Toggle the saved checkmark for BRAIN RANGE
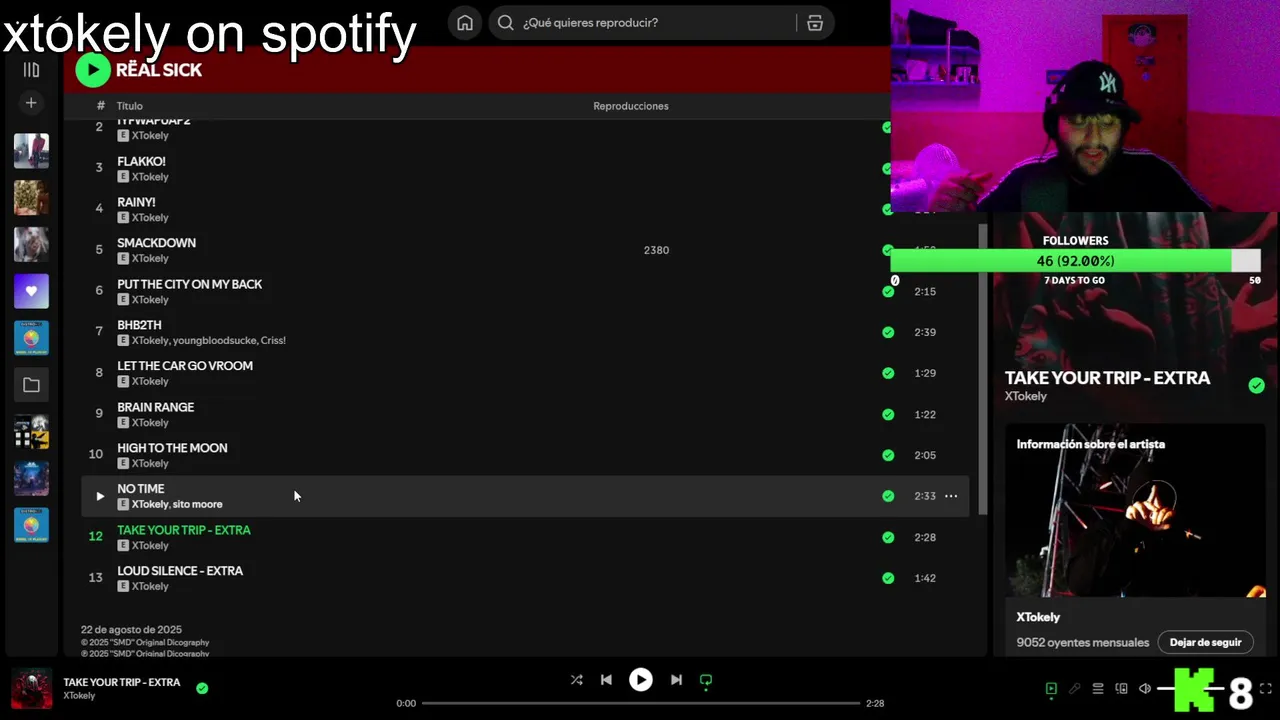1280x720 pixels. tap(888, 414)
